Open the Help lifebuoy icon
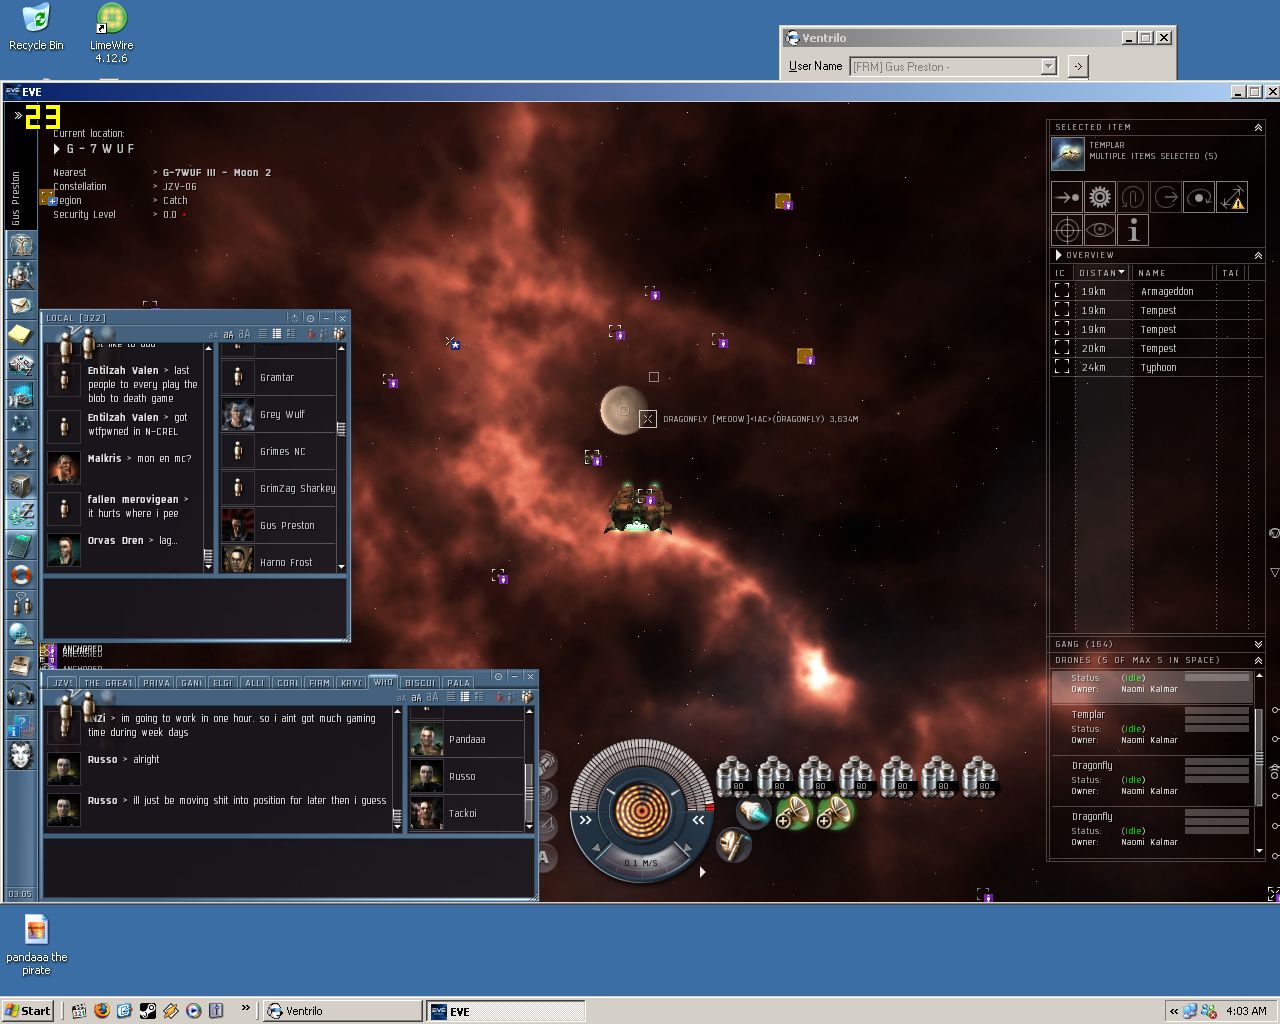 21,575
